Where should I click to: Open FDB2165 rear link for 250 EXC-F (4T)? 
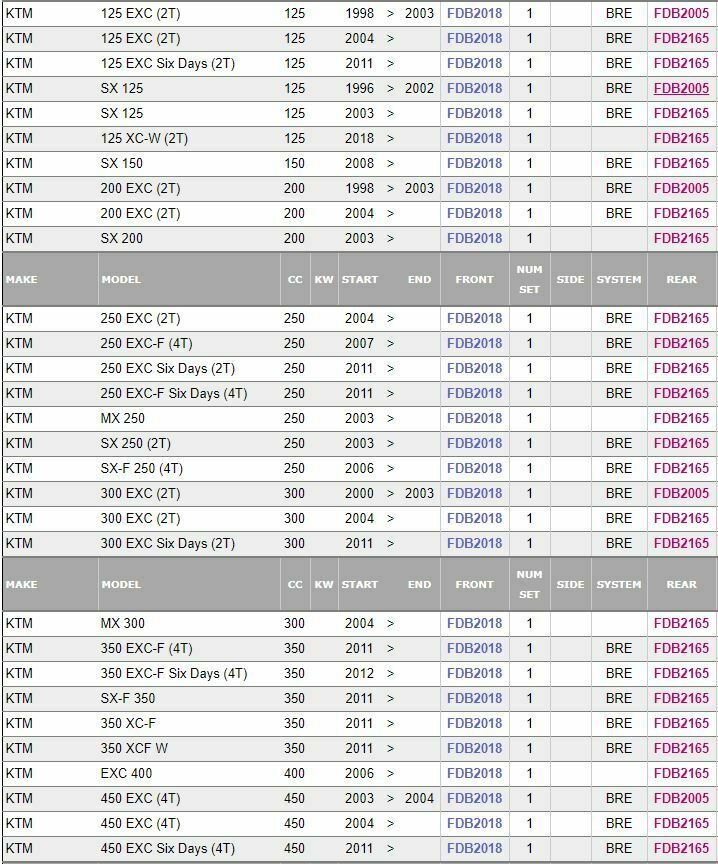pyautogui.click(x=681, y=343)
